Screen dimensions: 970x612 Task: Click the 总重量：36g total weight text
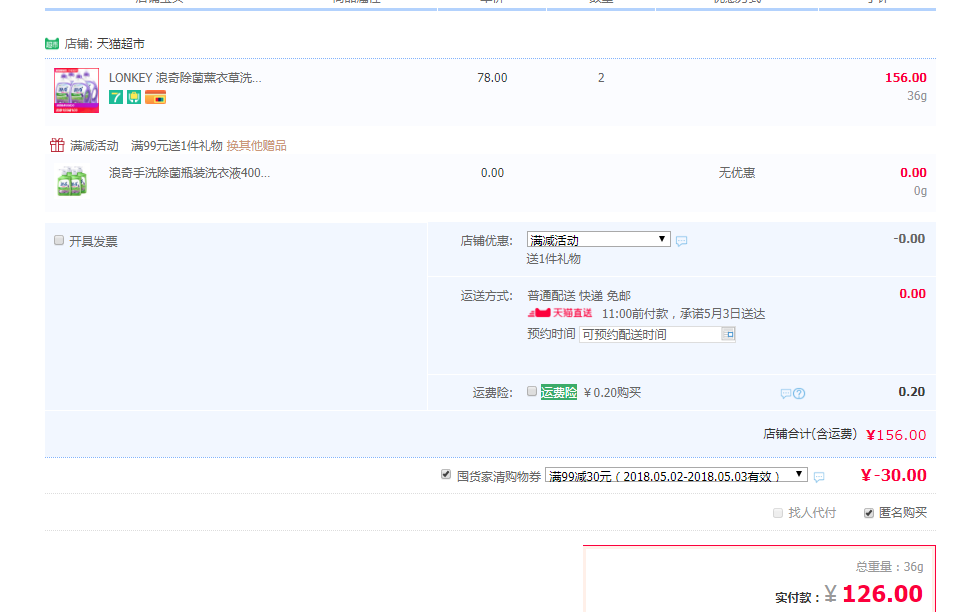point(890,567)
